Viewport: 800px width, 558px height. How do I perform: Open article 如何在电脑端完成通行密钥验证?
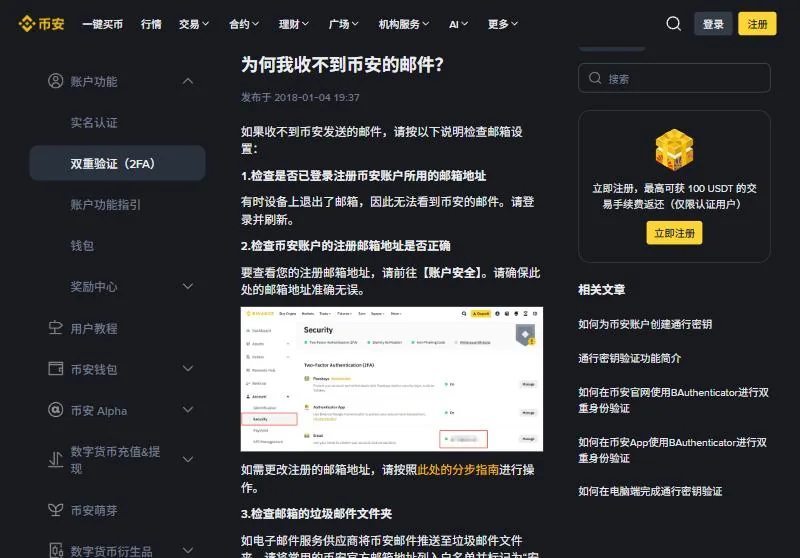point(650,491)
